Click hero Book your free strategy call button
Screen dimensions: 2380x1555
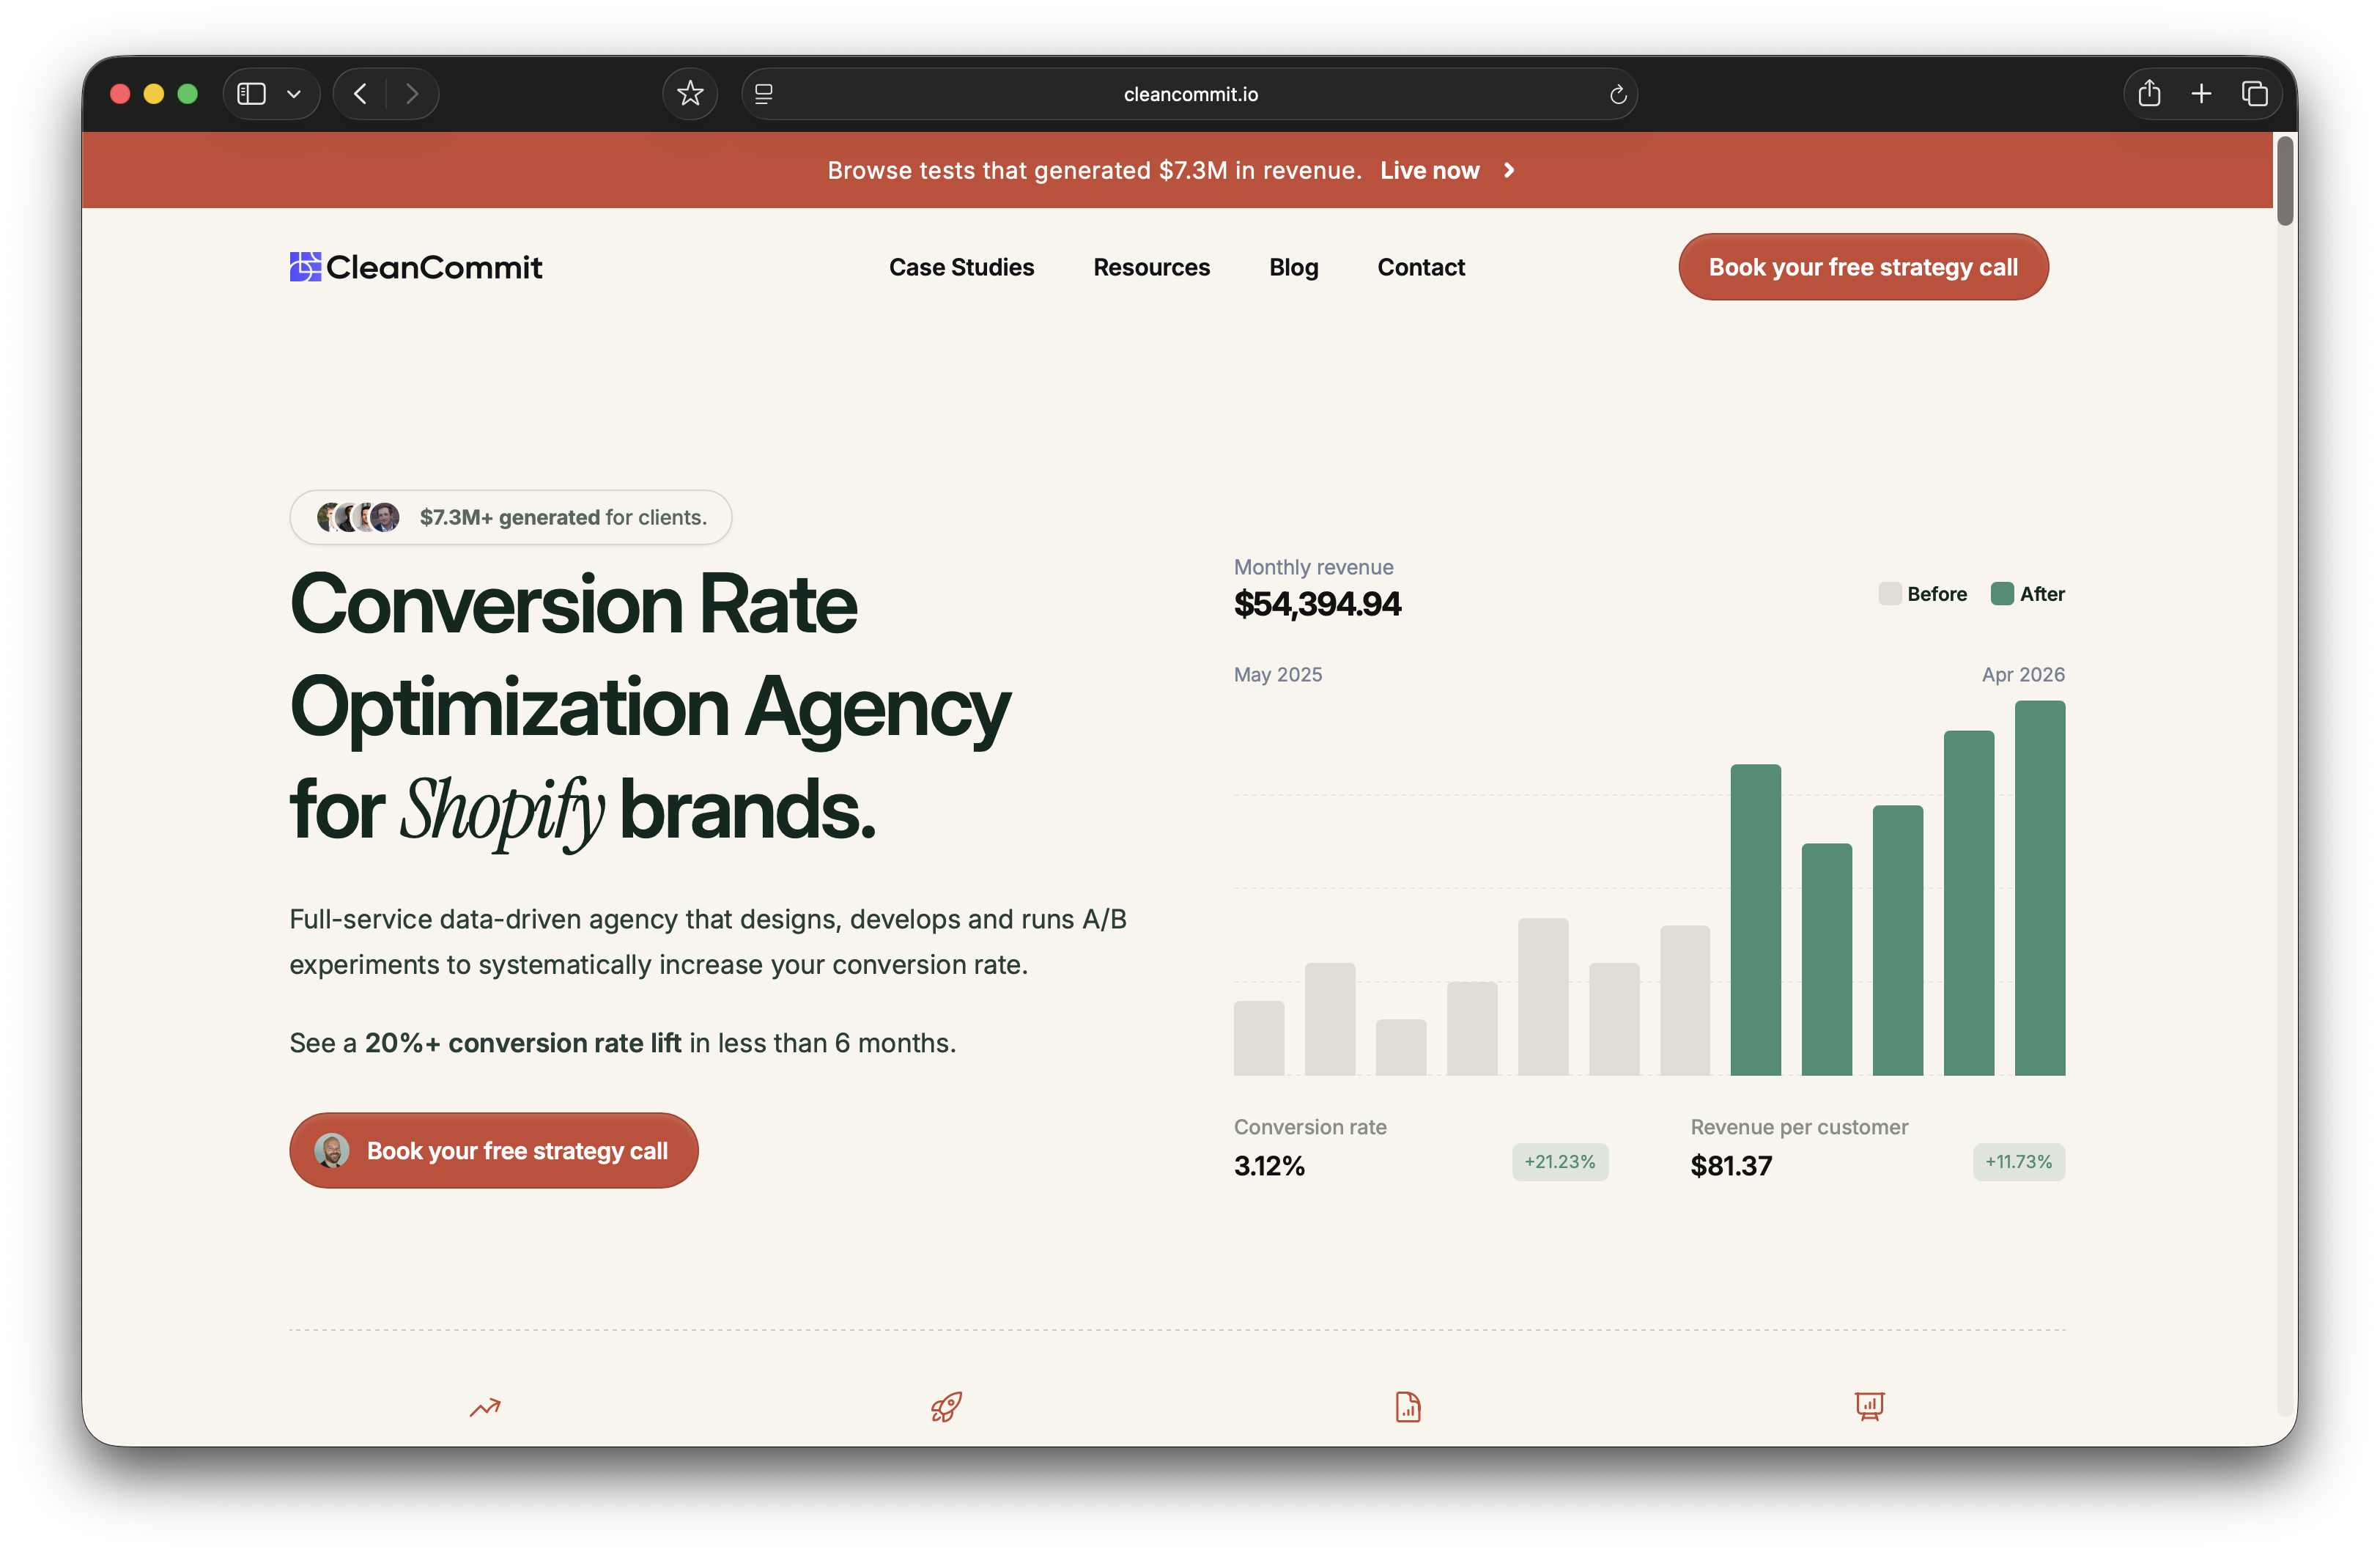tap(494, 1151)
